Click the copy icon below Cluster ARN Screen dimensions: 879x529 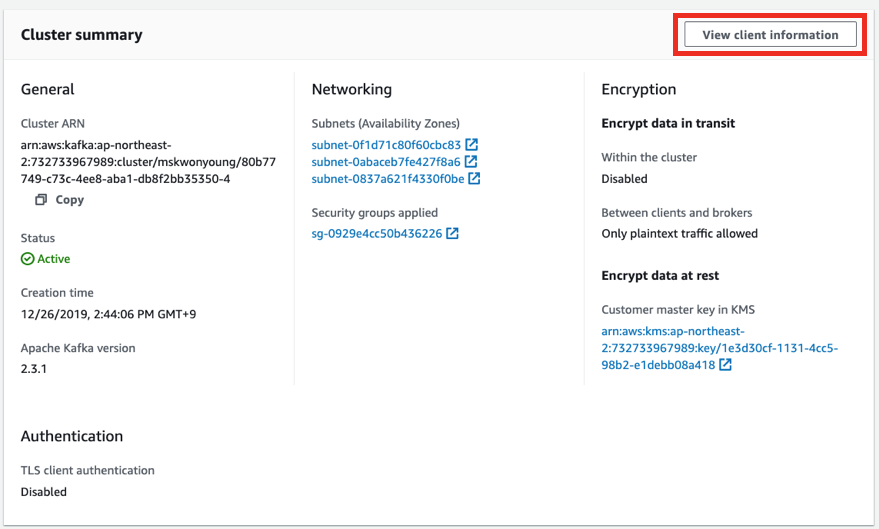pyautogui.click(x=41, y=199)
